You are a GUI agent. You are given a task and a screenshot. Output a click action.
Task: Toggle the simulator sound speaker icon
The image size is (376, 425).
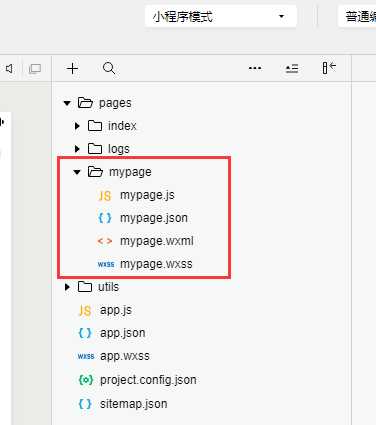click(x=9, y=69)
